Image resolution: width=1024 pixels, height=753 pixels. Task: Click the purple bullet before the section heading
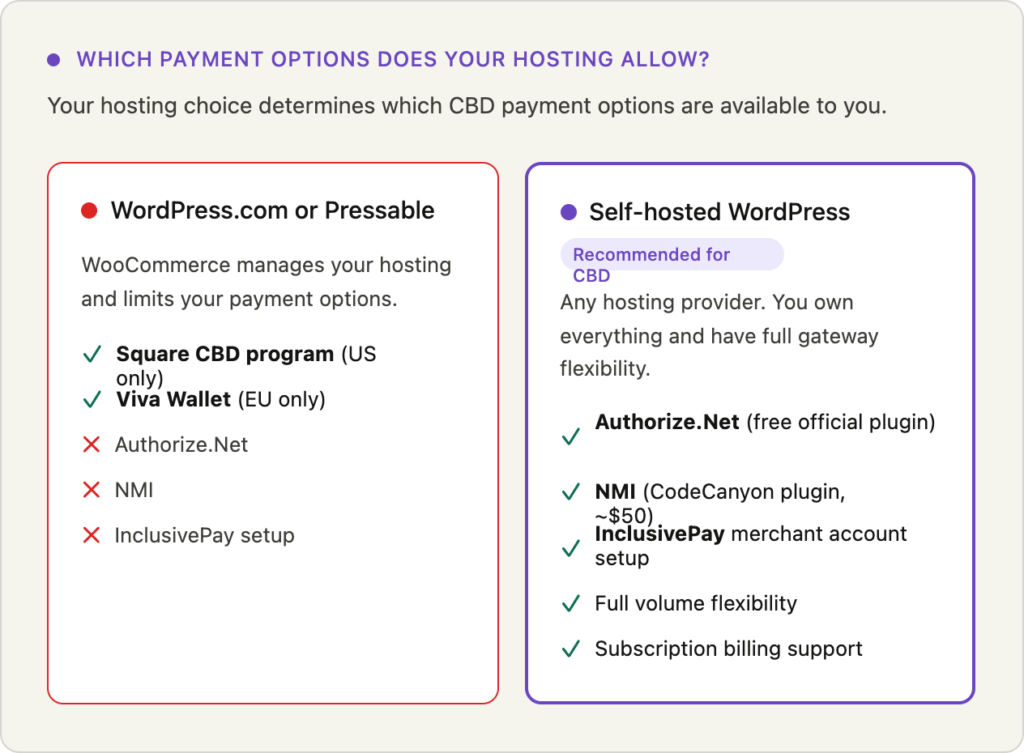54,60
